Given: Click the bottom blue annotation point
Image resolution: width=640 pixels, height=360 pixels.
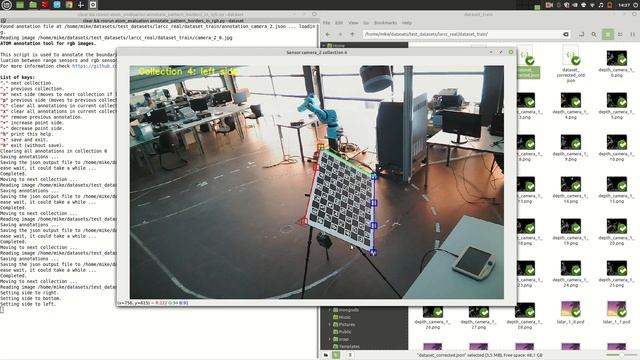Looking at the screenshot, I should pos(373,253).
